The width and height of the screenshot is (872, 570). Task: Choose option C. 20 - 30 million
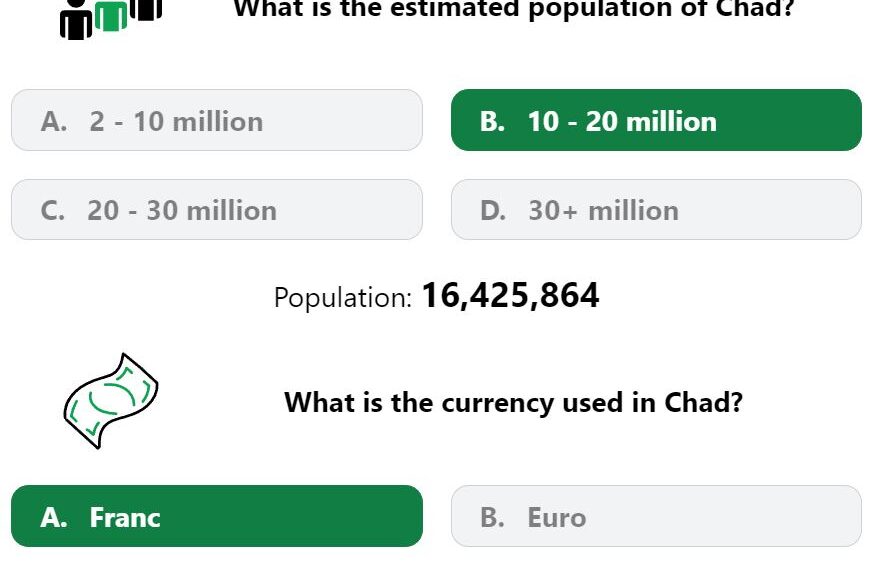coord(217,210)
